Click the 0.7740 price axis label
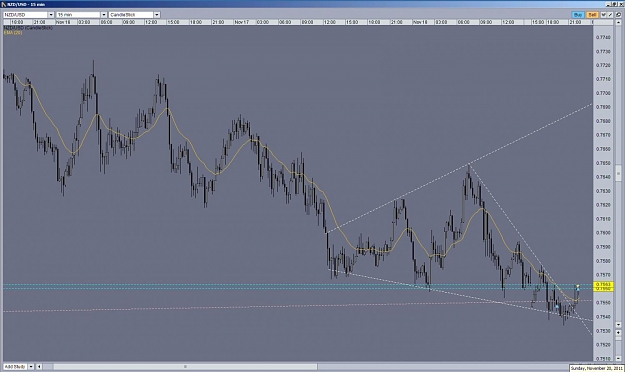The height and width of the screenshot is (372, 625). tap(603, 37)
